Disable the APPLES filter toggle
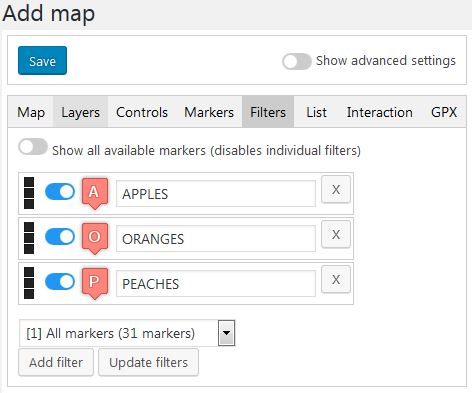 (x=60, y=192)
